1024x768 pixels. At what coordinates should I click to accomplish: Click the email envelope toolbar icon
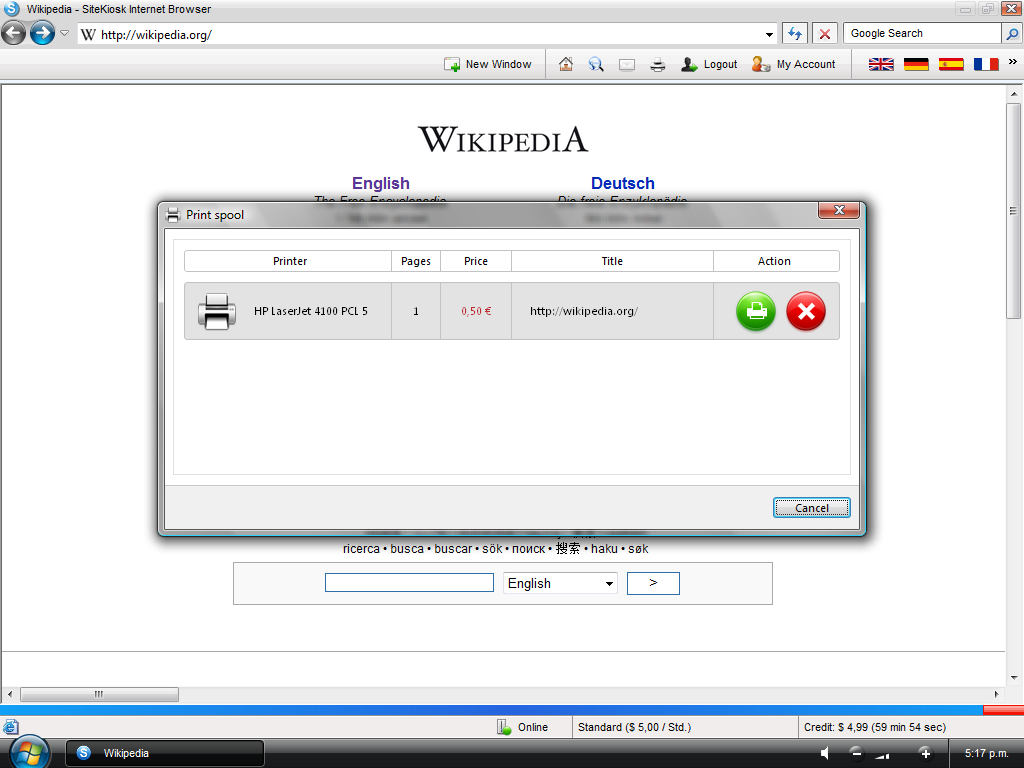(x=627, y=64)
